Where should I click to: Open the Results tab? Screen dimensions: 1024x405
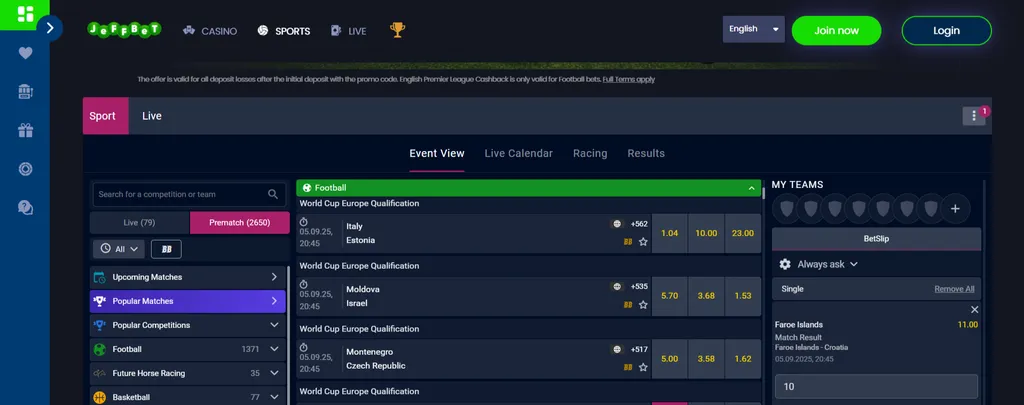[x=646, y=154]
